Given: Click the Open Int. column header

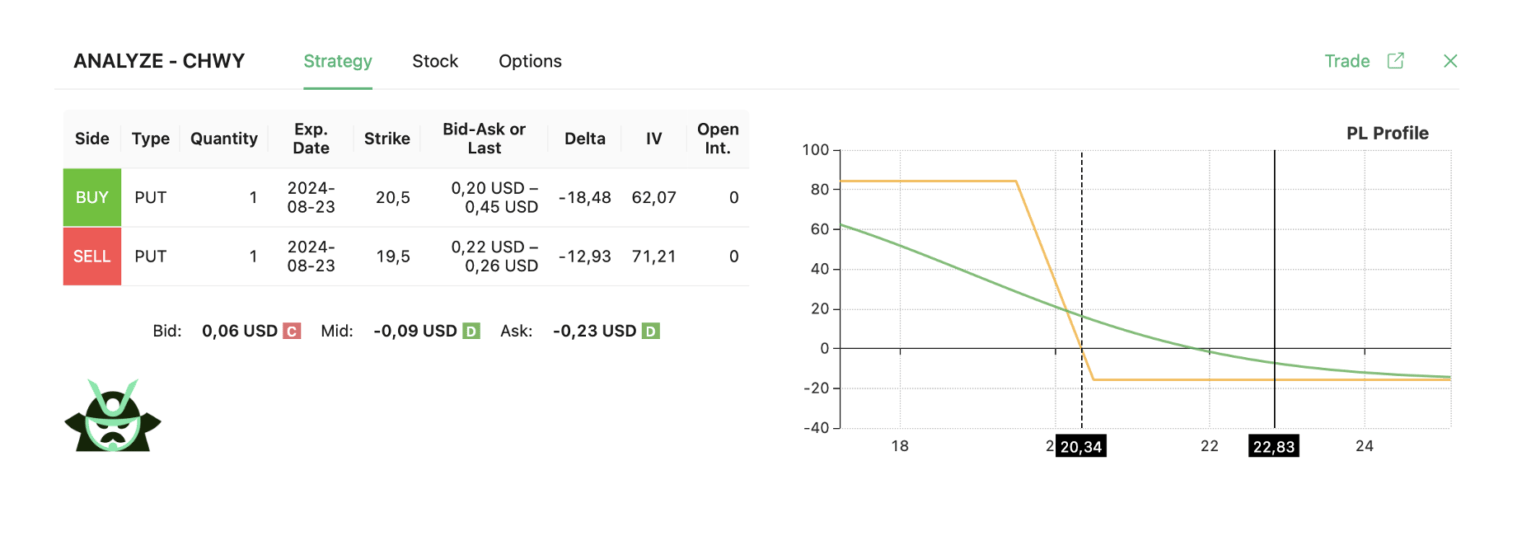Looking at the screenshot, I should (x=718, y=139).
